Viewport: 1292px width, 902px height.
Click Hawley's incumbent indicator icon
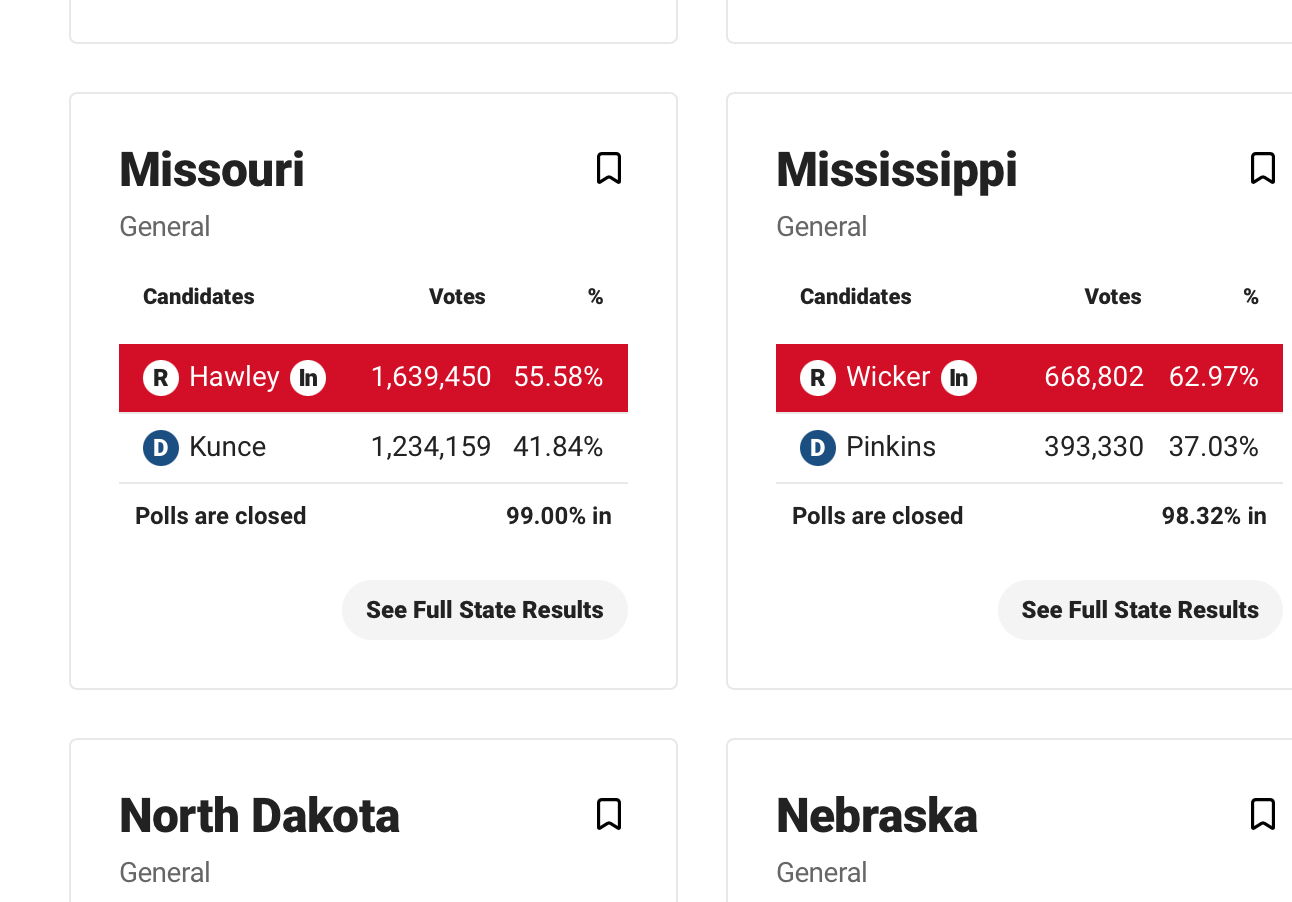(308, 378)
